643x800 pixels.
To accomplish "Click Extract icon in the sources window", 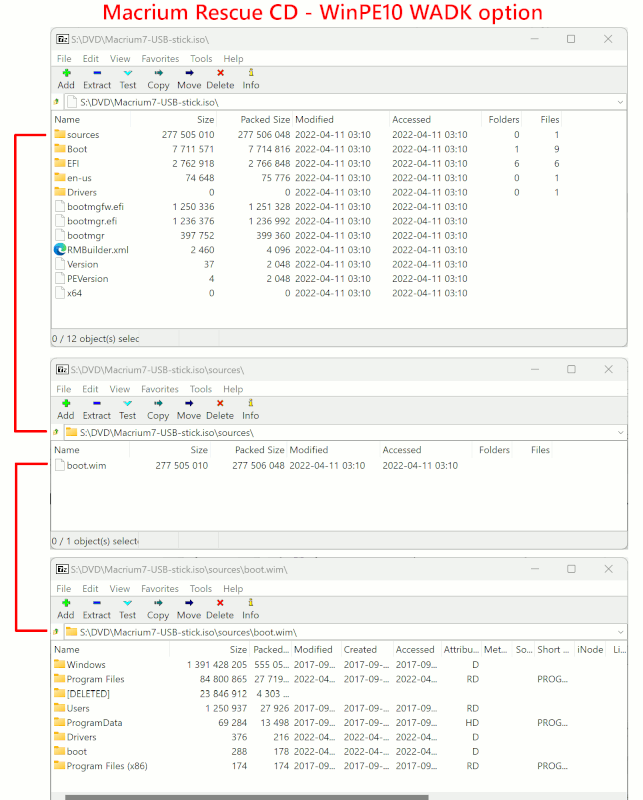I will tap(96, 403).
